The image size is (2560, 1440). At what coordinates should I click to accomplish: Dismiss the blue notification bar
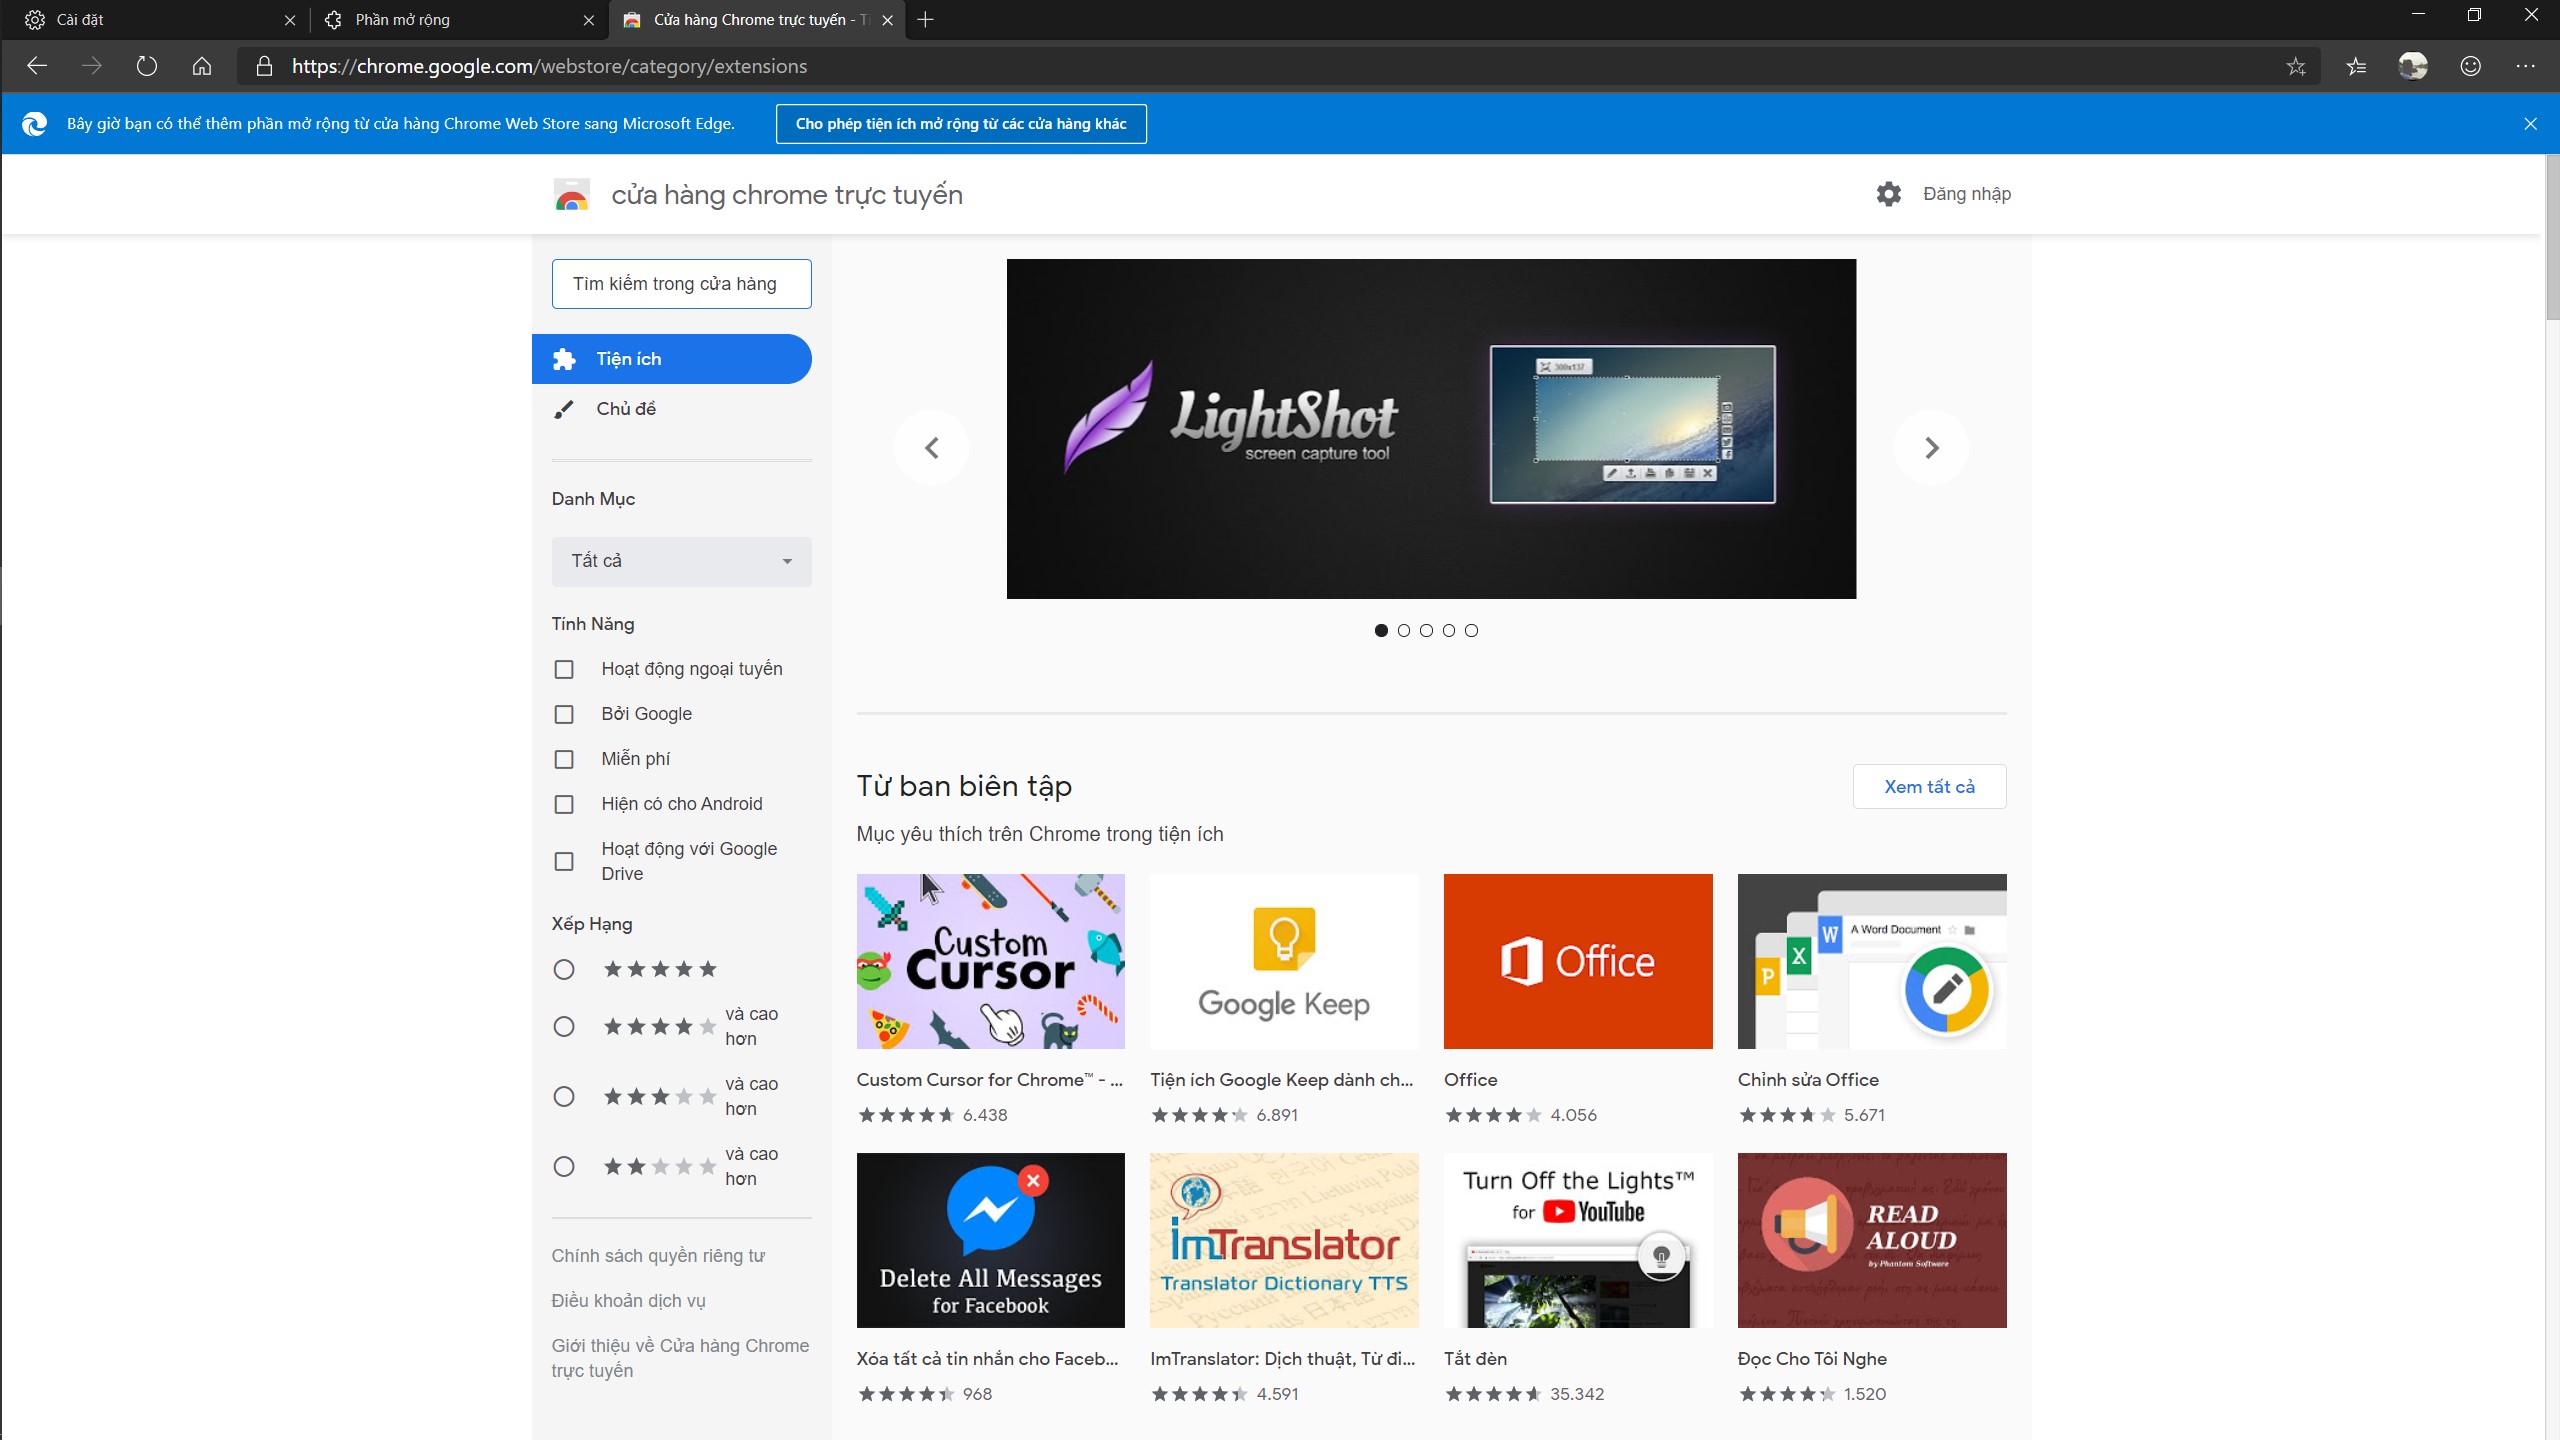click(2530, 124)
